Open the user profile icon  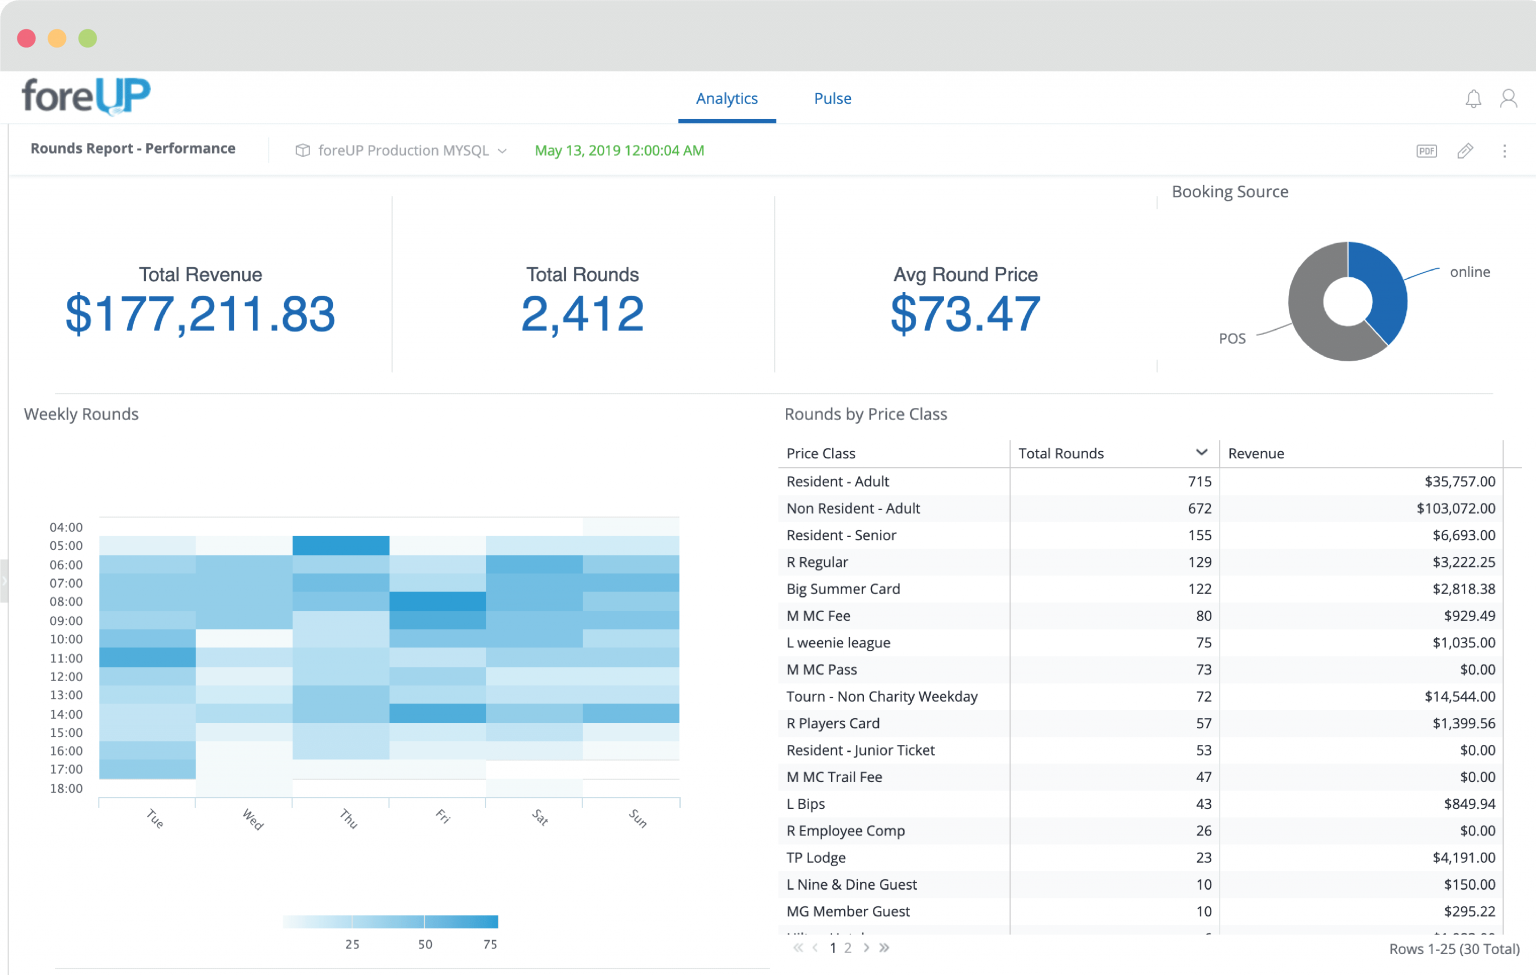click(1508, 98)
